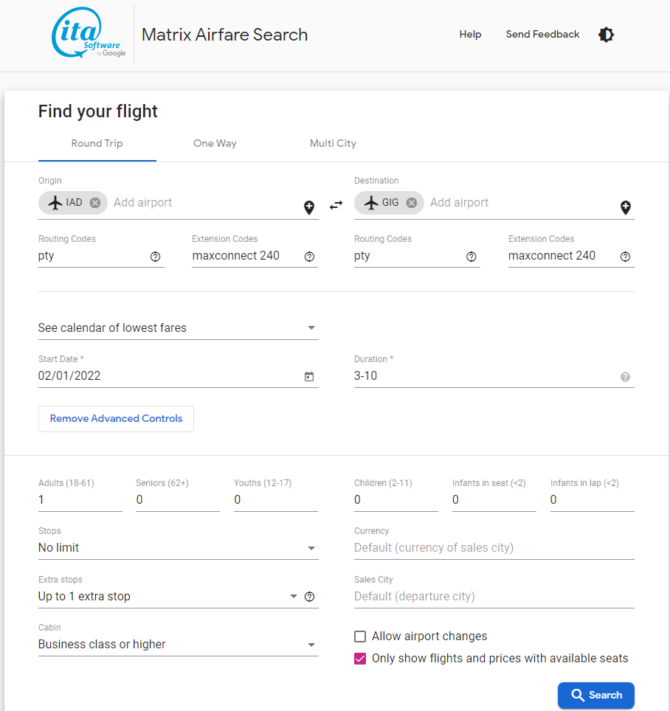Open the Start Date calendar picker icon
The height and width of the screenshot is (711, 670).
pos(309,377)
